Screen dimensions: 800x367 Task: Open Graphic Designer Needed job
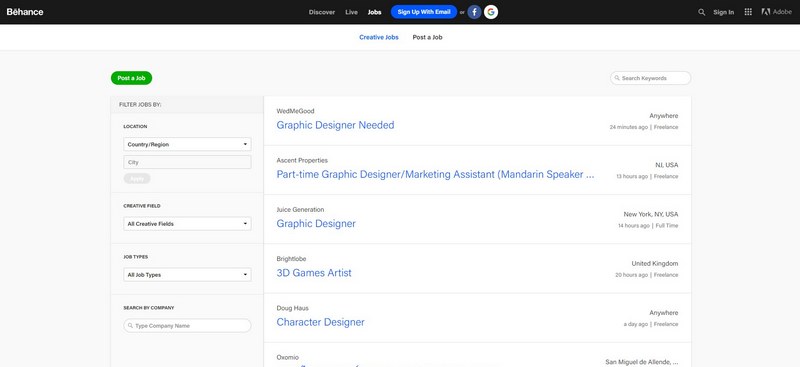[335, 125]
